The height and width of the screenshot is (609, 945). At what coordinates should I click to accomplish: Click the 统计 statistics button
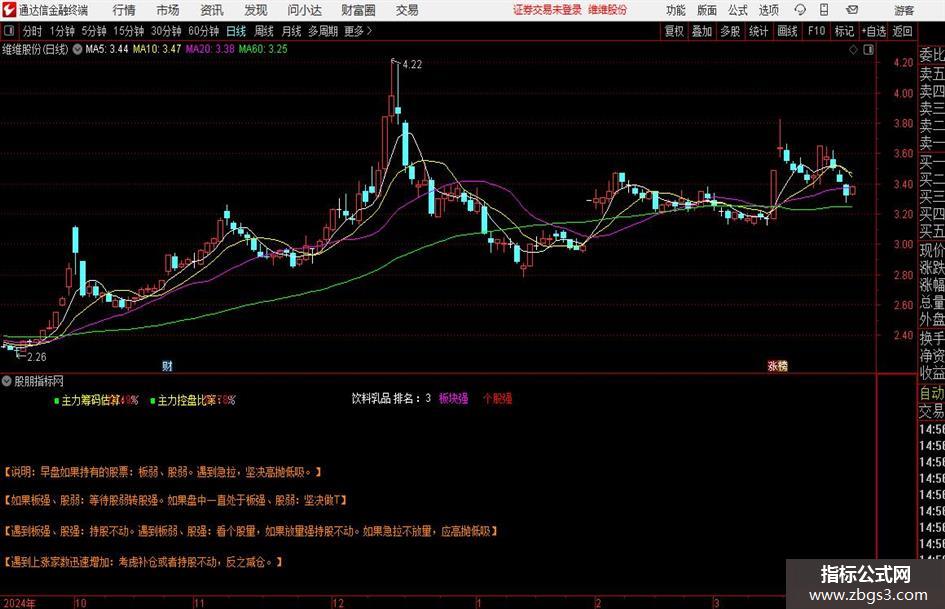click(758, 31)
